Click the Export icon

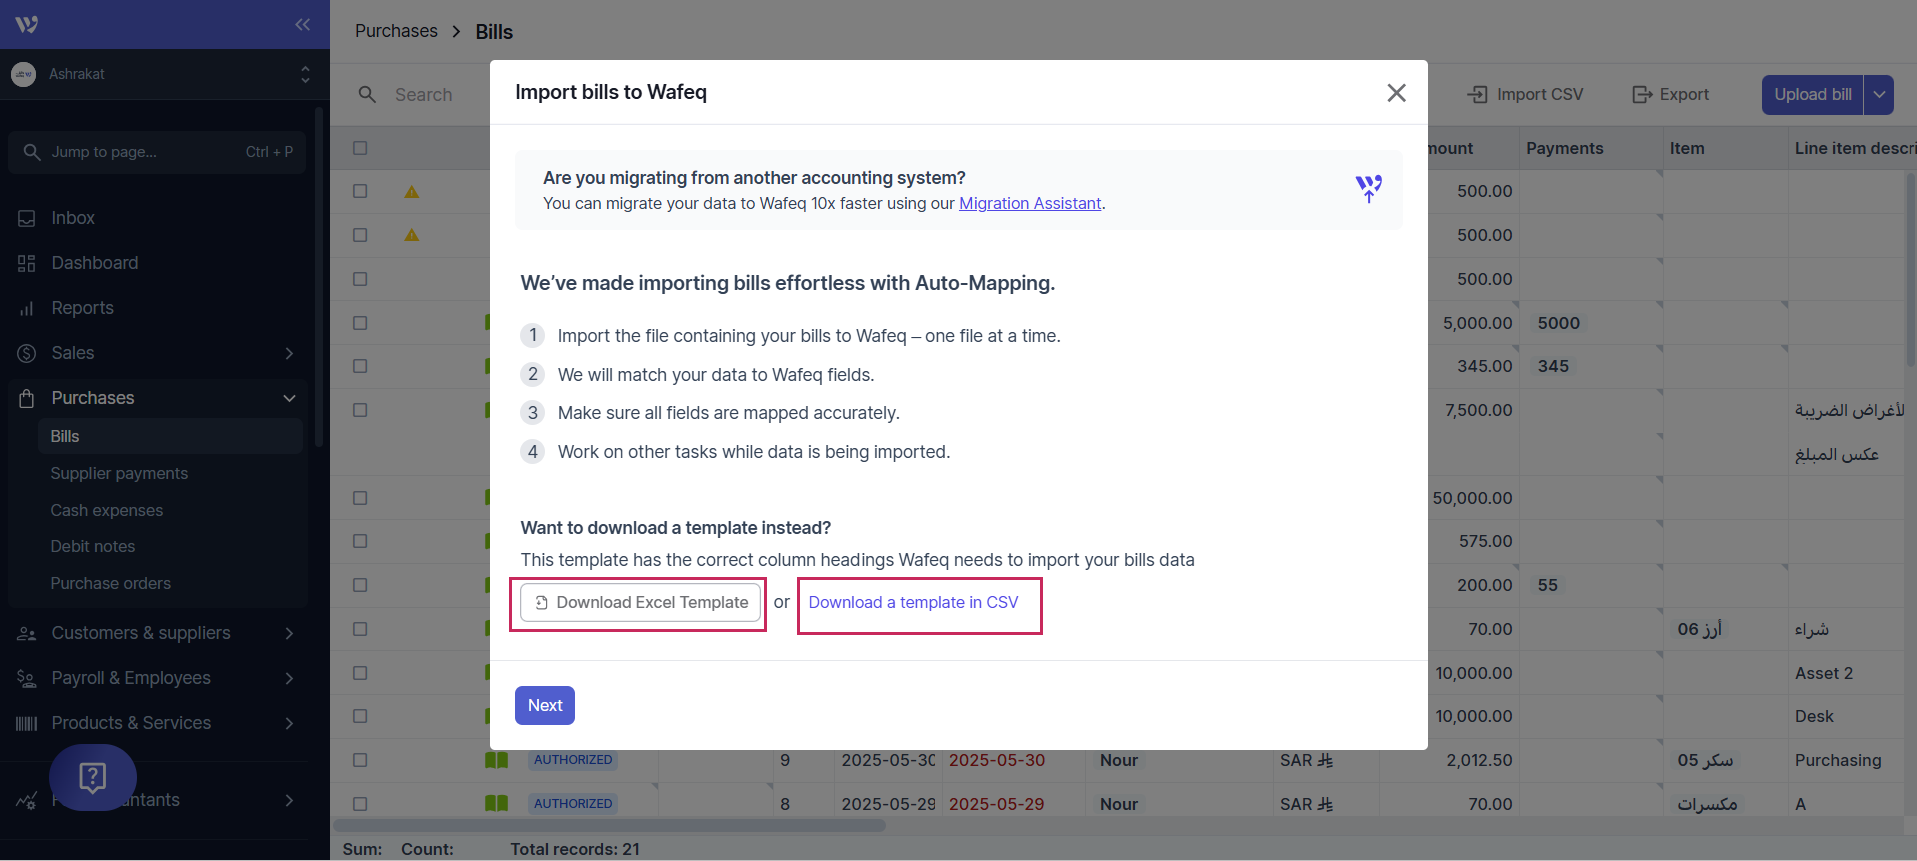[x=1642, y=95]
